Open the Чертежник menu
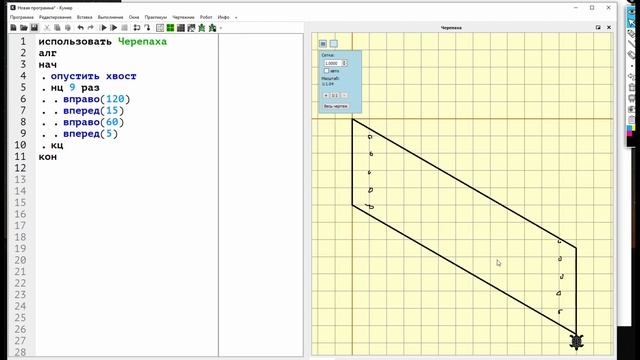 coord(183,17)
